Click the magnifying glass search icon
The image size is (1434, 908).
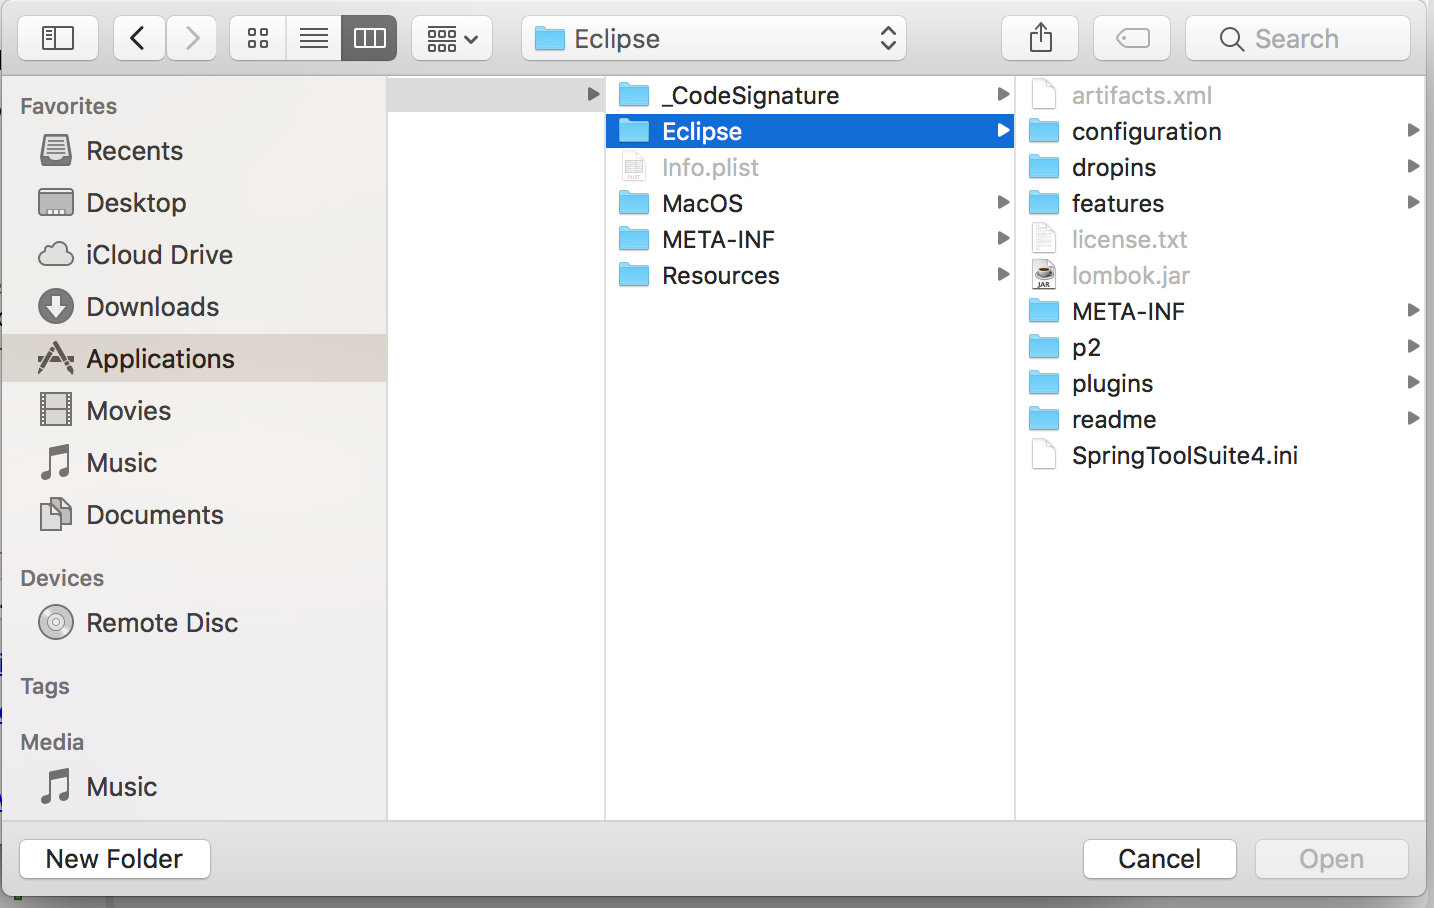pos(1232,39)
